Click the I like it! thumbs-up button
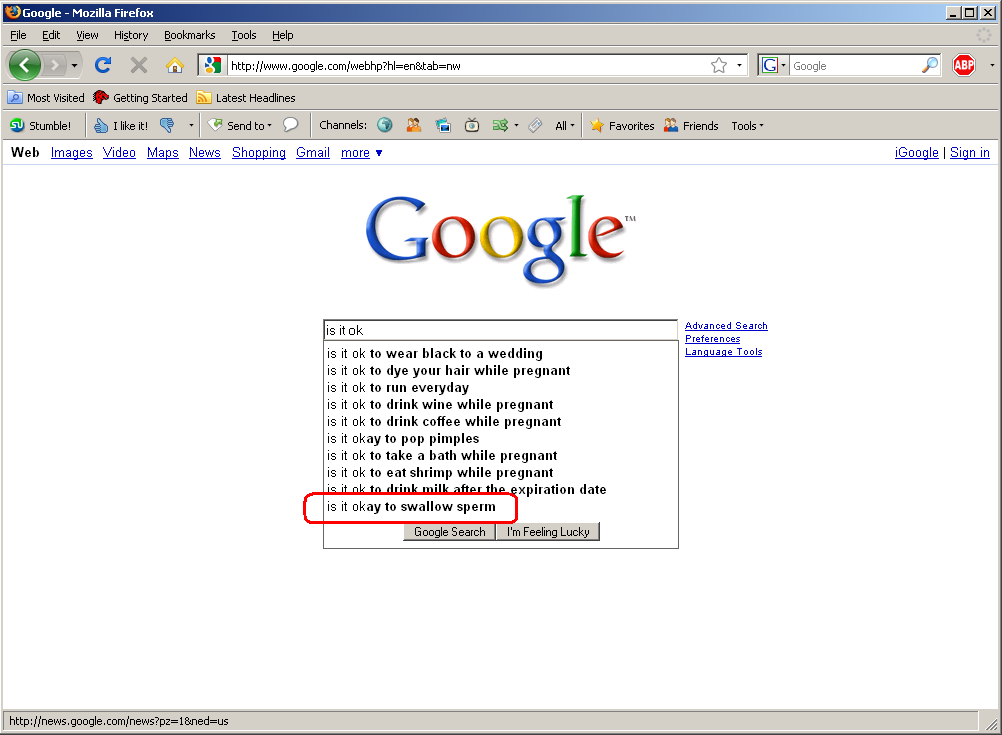The width and height of the screenshot is (1002, 735). [x=121, y=126]
